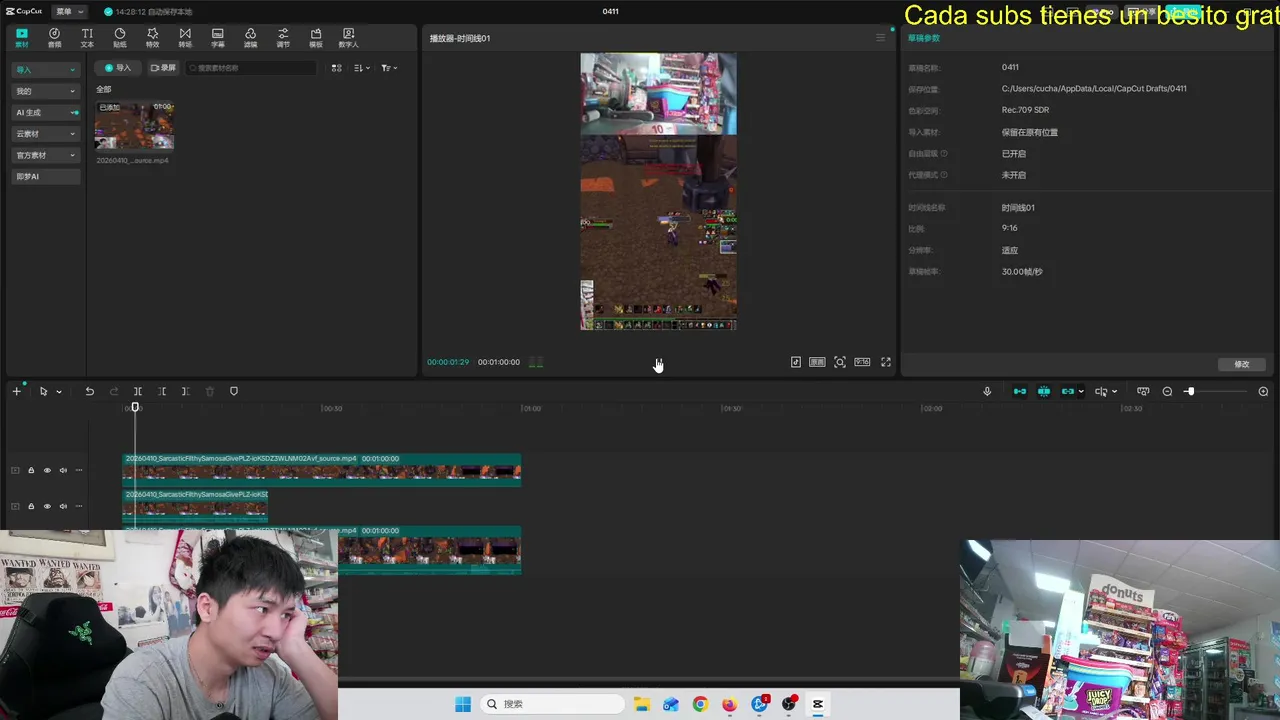
Task: Open the Windows Start button on the taskbar
Action: pyautogui.click(x=463, y=704)
